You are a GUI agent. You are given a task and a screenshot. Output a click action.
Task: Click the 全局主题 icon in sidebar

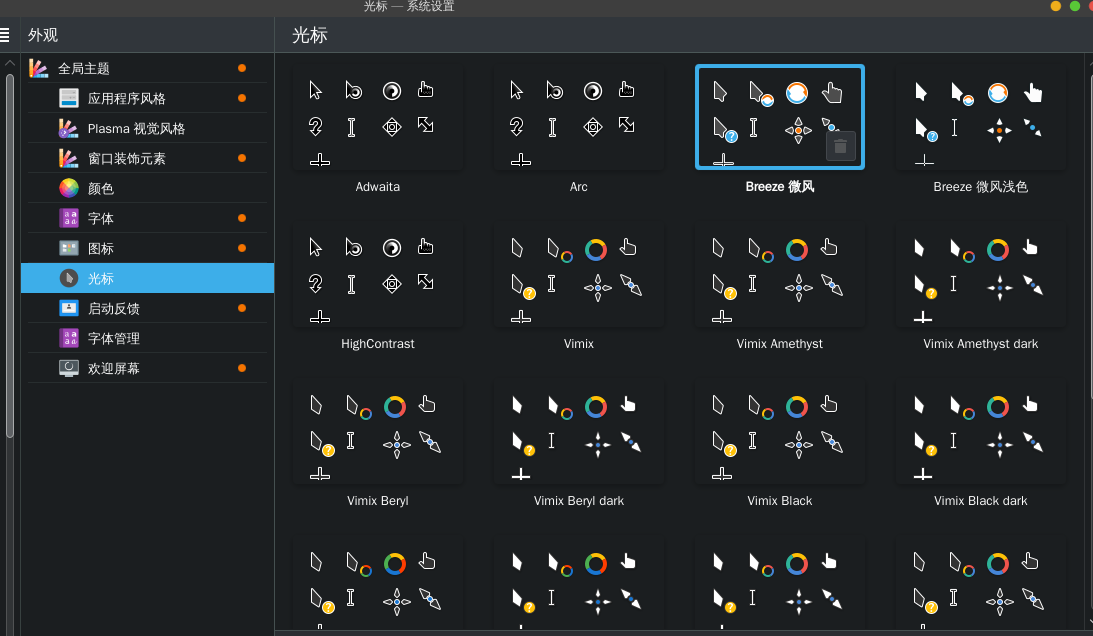pos(38,68)
